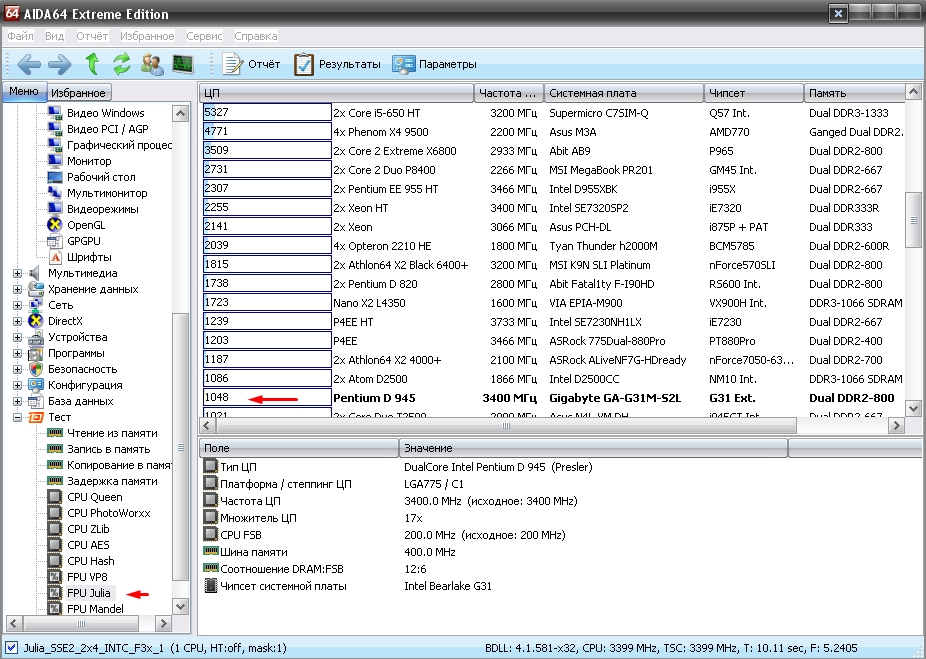
Task: Collapse the Тест tree node
Action: 17,417
